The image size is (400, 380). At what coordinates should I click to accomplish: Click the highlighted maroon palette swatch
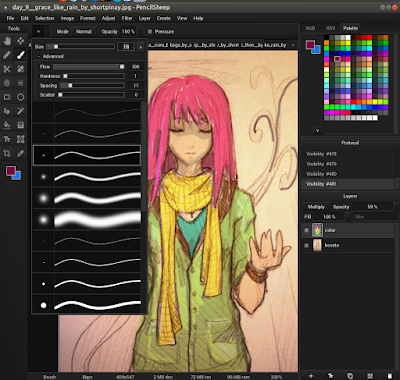(x=337, y=59)
